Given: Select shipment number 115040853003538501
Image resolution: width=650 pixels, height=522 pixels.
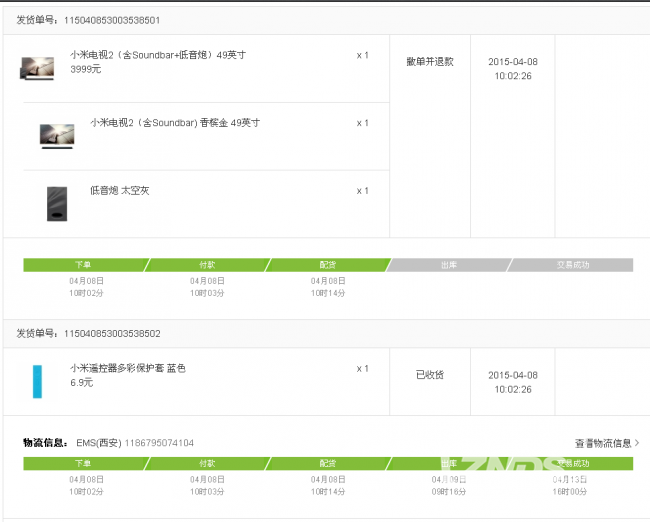Looking at the screenshot, I should coord(112,20).
